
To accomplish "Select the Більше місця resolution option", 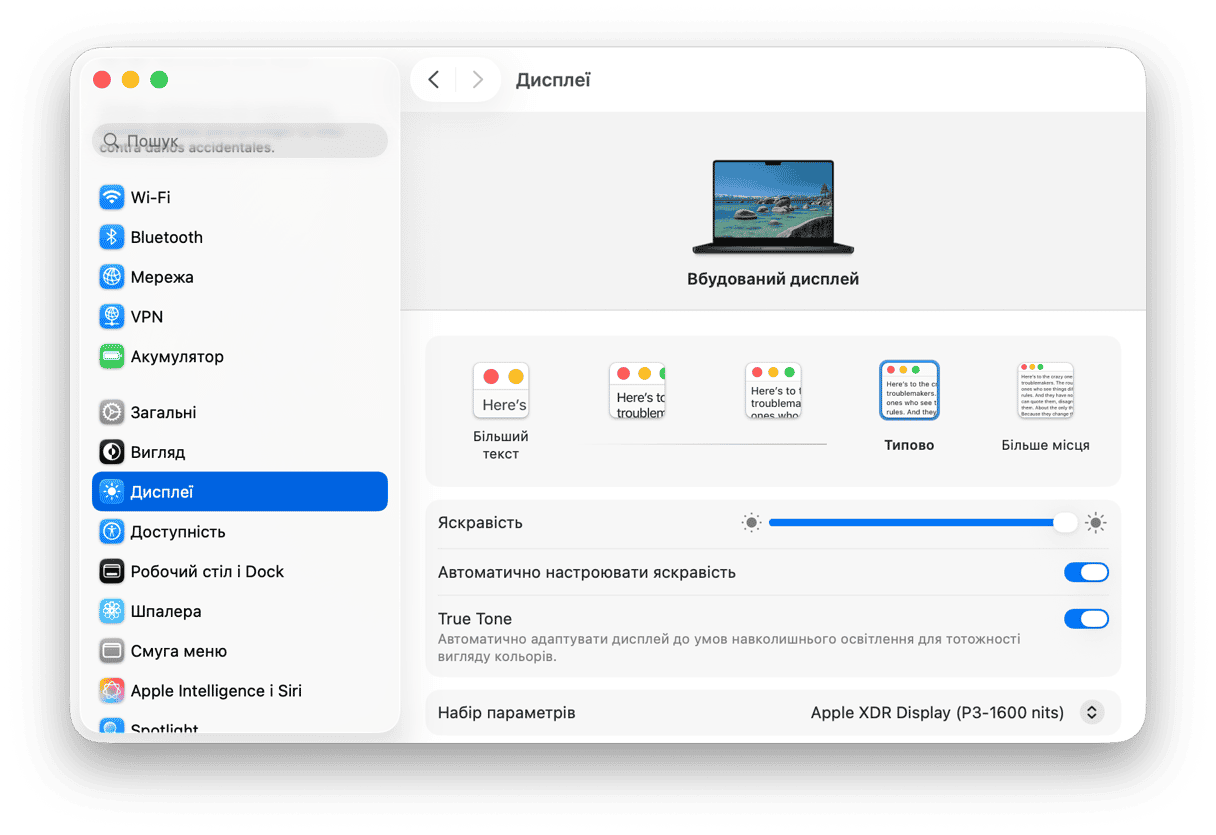I will (1045, 391).
